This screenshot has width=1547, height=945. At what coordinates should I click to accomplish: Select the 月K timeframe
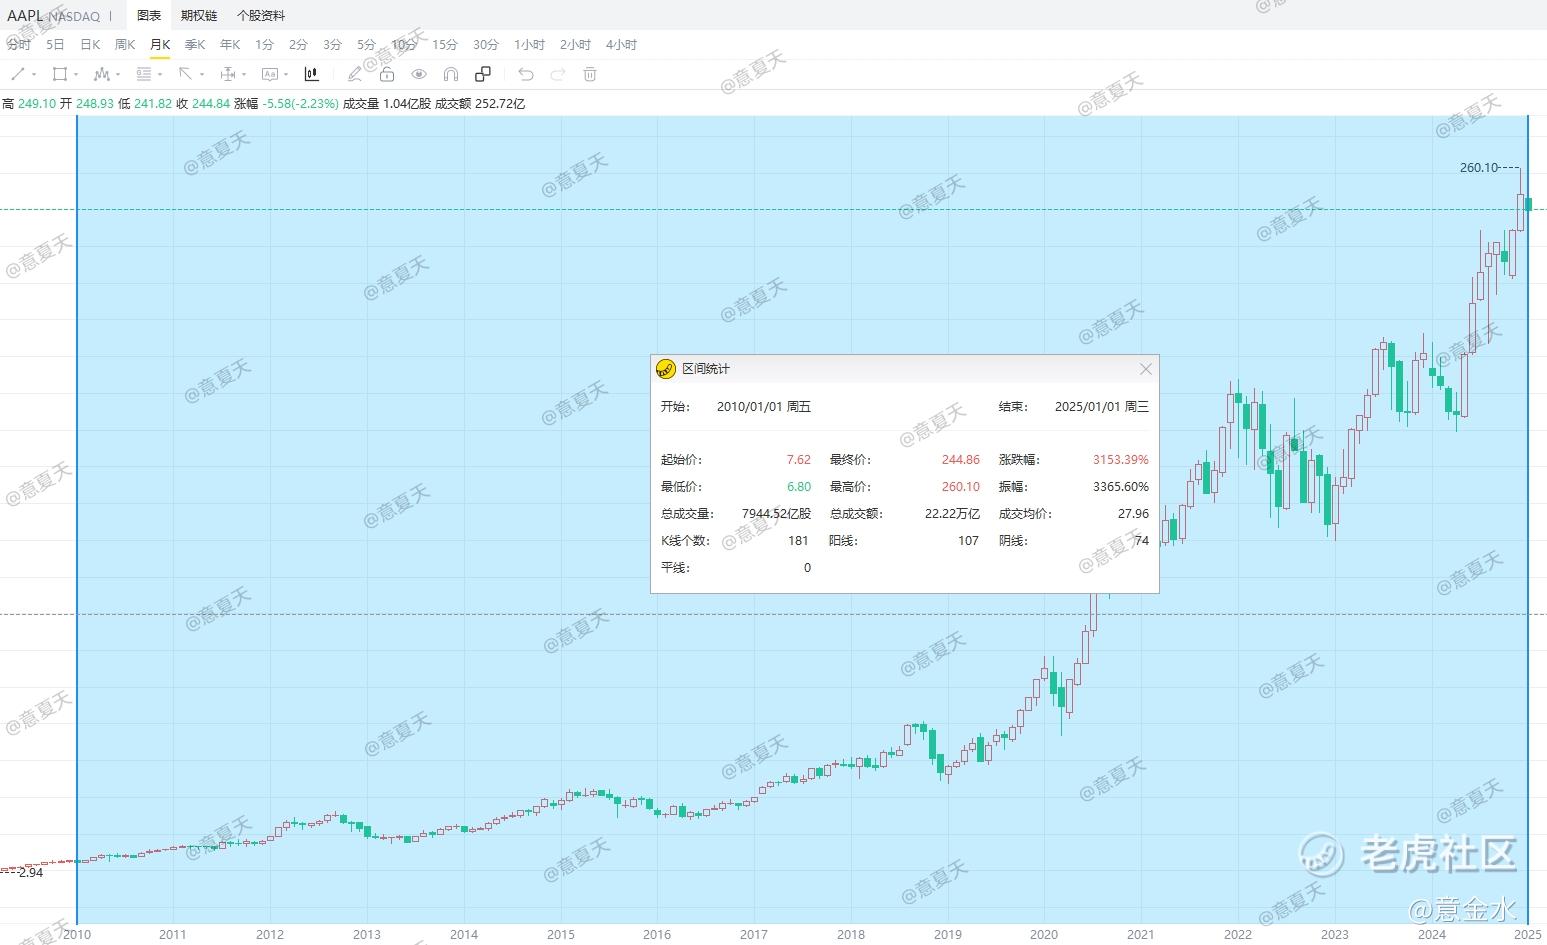(x=160, y=45)
